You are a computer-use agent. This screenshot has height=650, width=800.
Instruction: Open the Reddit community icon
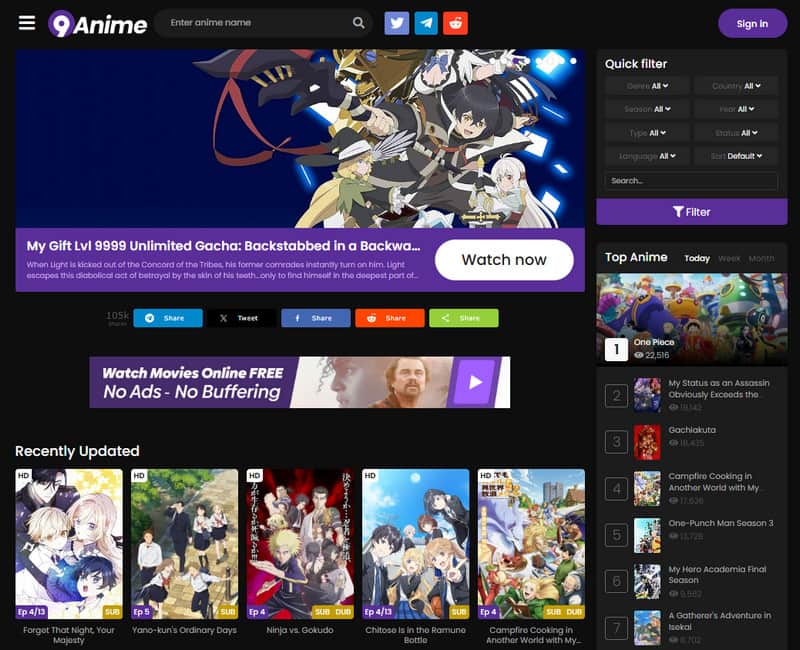coord(456,22)
